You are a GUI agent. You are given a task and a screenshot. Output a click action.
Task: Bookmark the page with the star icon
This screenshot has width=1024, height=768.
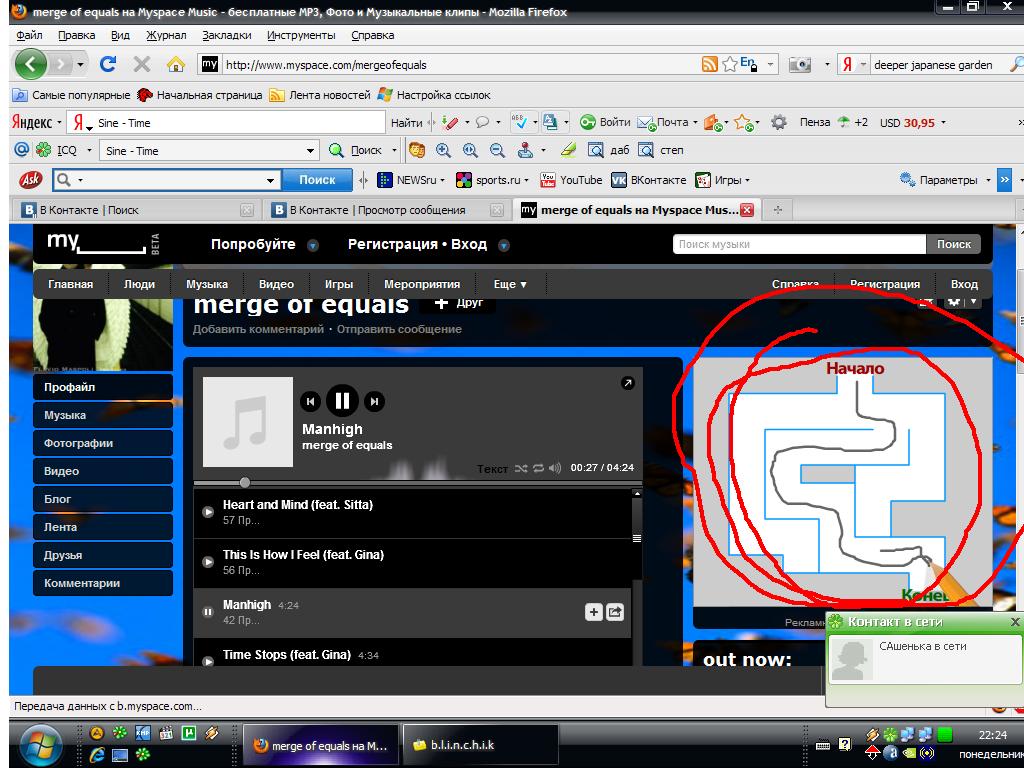tap(729, 64)
